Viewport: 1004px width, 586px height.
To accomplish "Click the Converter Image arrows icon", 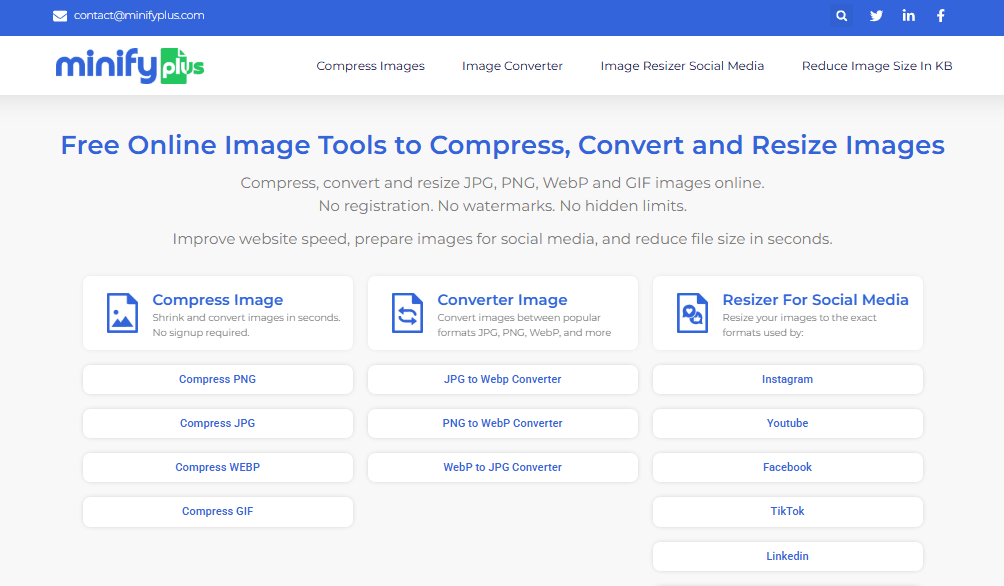I will tap(406, 312).
